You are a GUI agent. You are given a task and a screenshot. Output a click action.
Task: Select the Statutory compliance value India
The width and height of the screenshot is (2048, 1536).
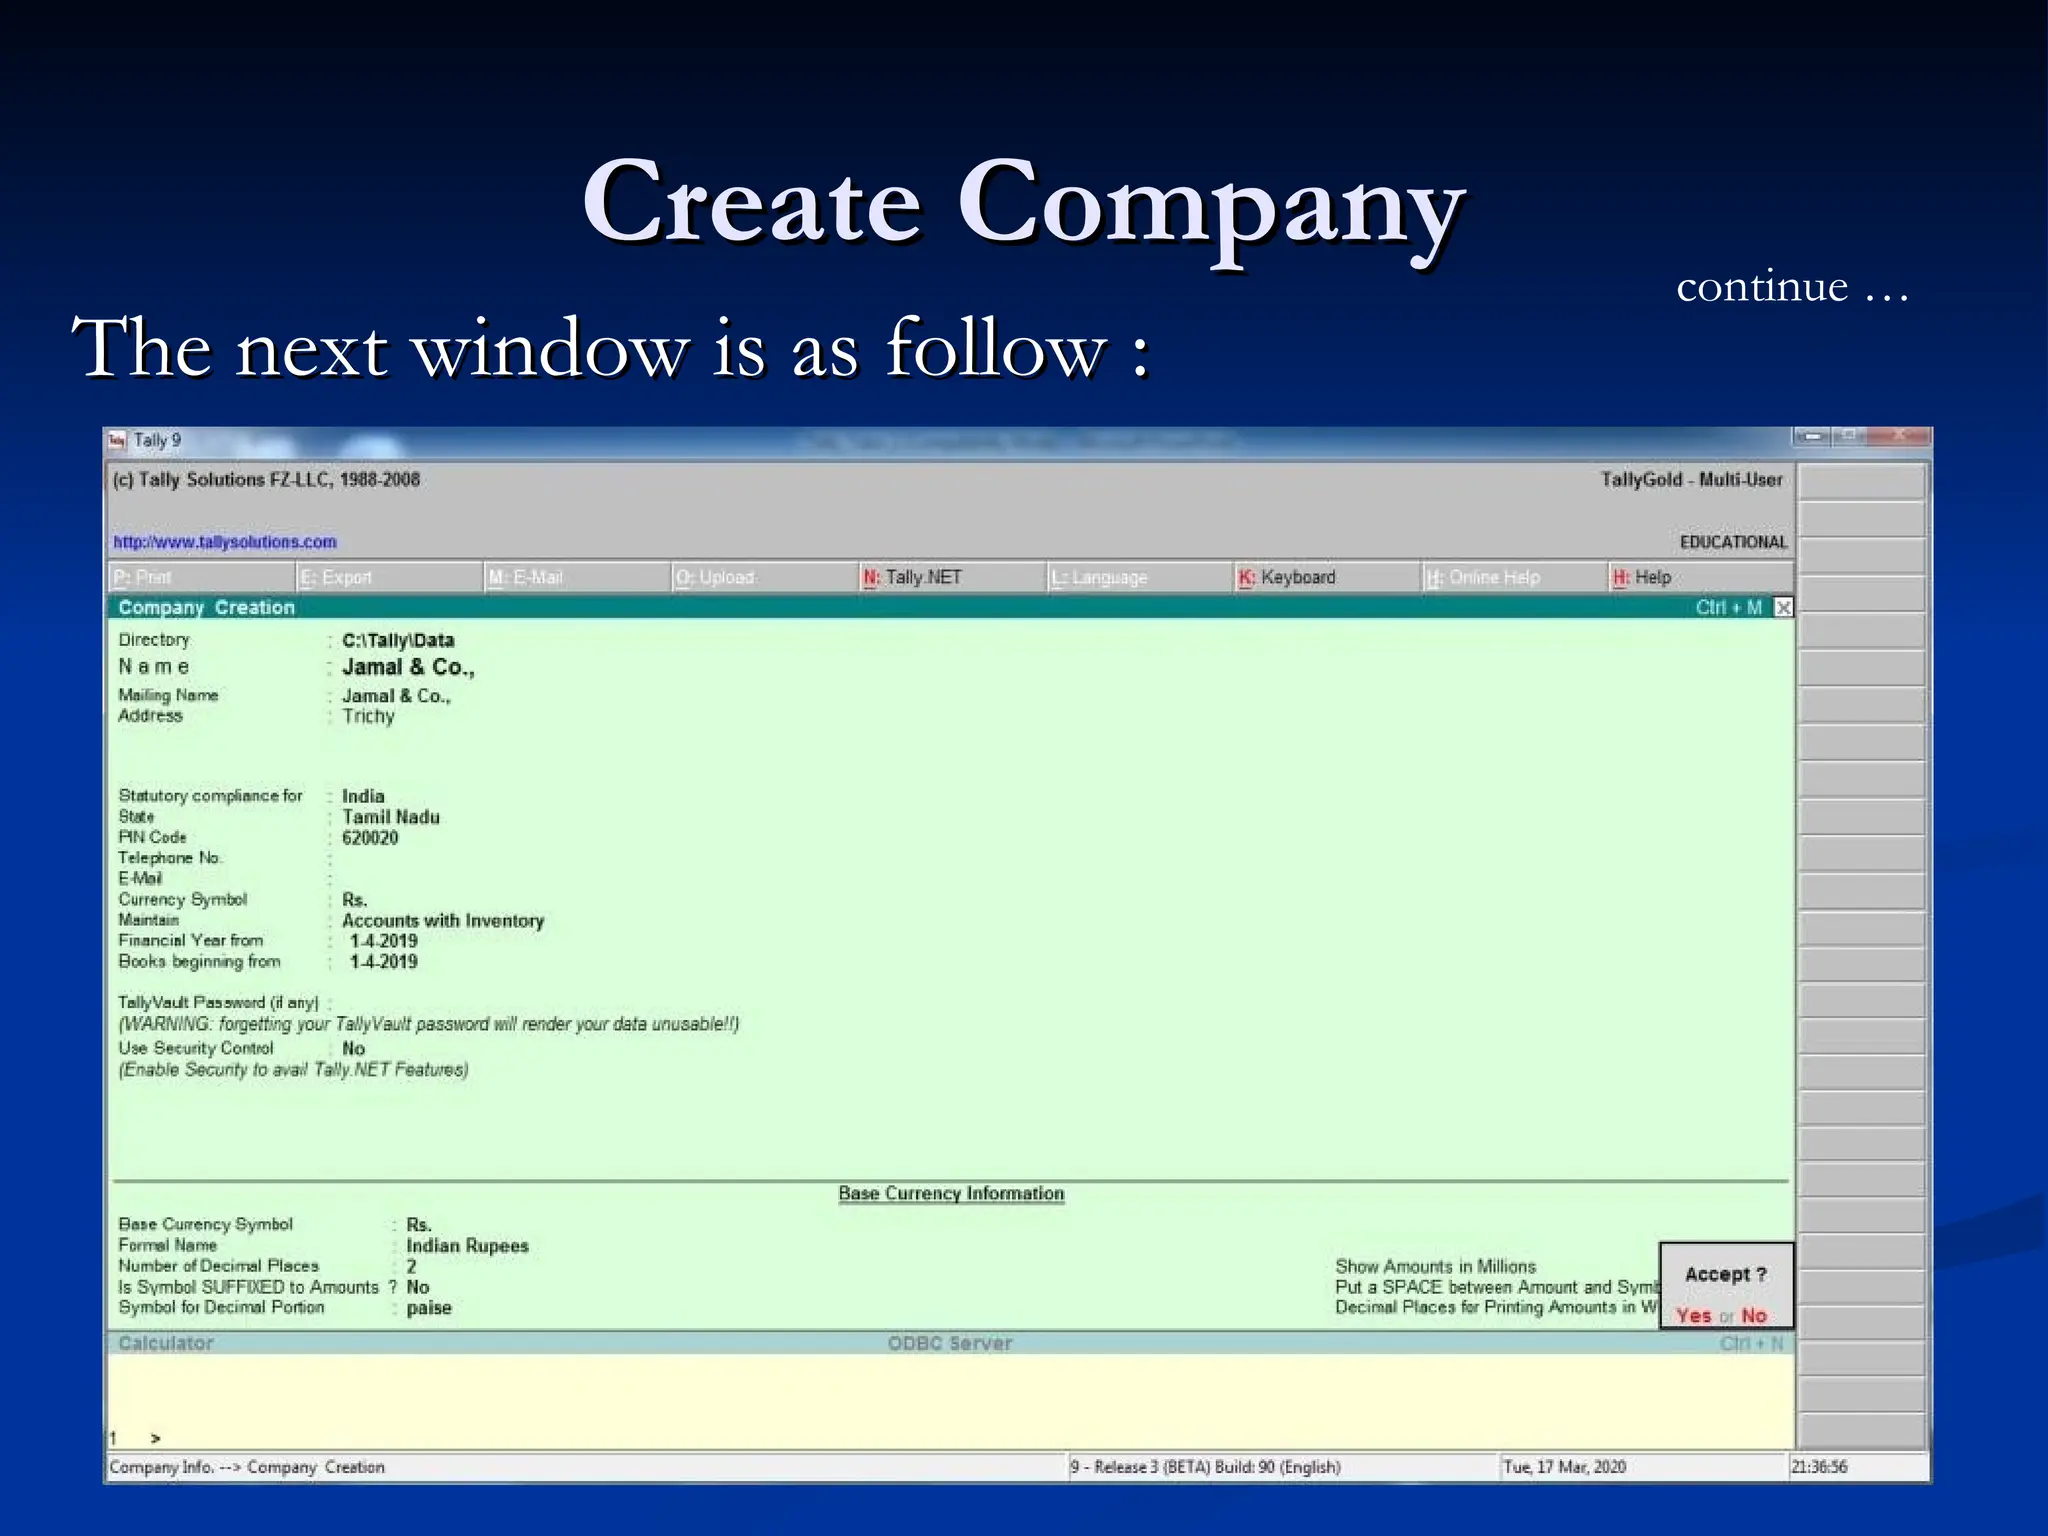coord(363,796)
